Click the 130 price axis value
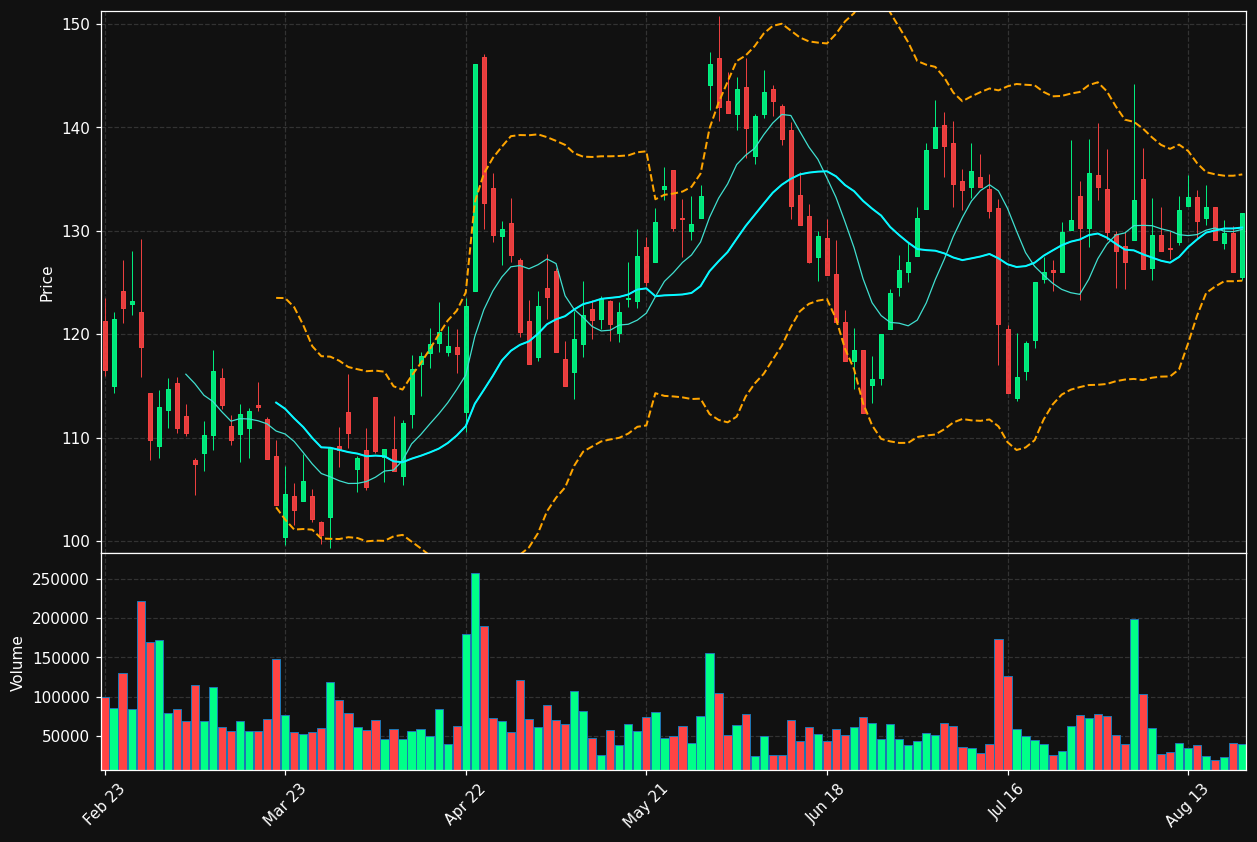This screenshot has width=1257, height=842. 78,231
